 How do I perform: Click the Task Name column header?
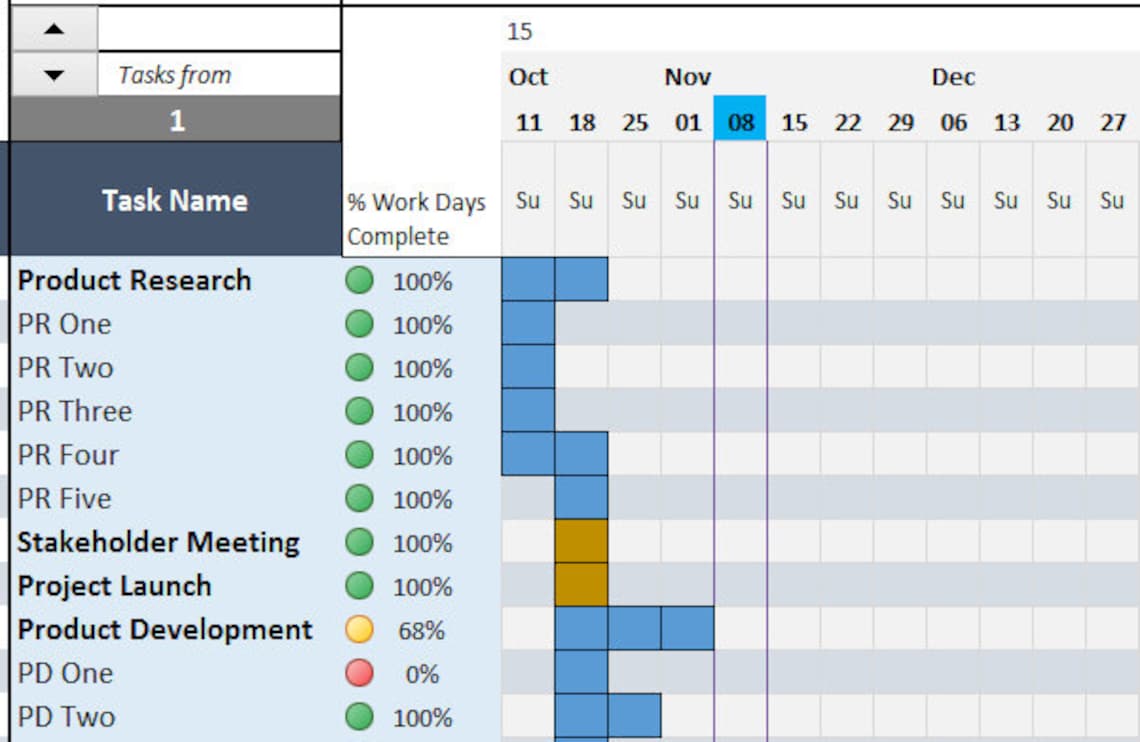point(175,199)
